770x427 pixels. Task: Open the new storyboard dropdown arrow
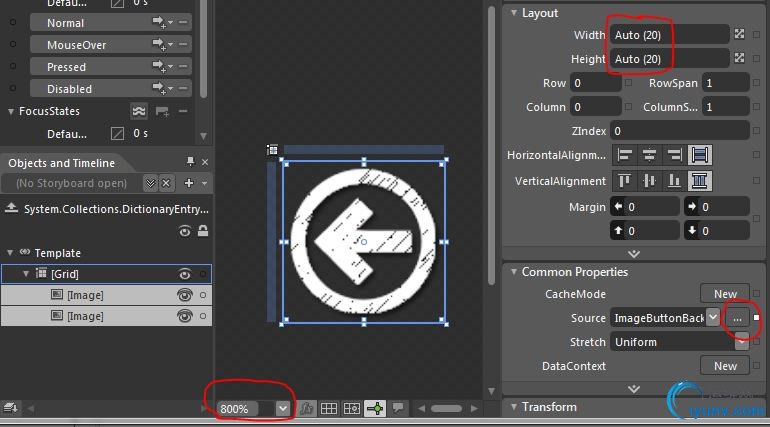(x=204, y=184)
